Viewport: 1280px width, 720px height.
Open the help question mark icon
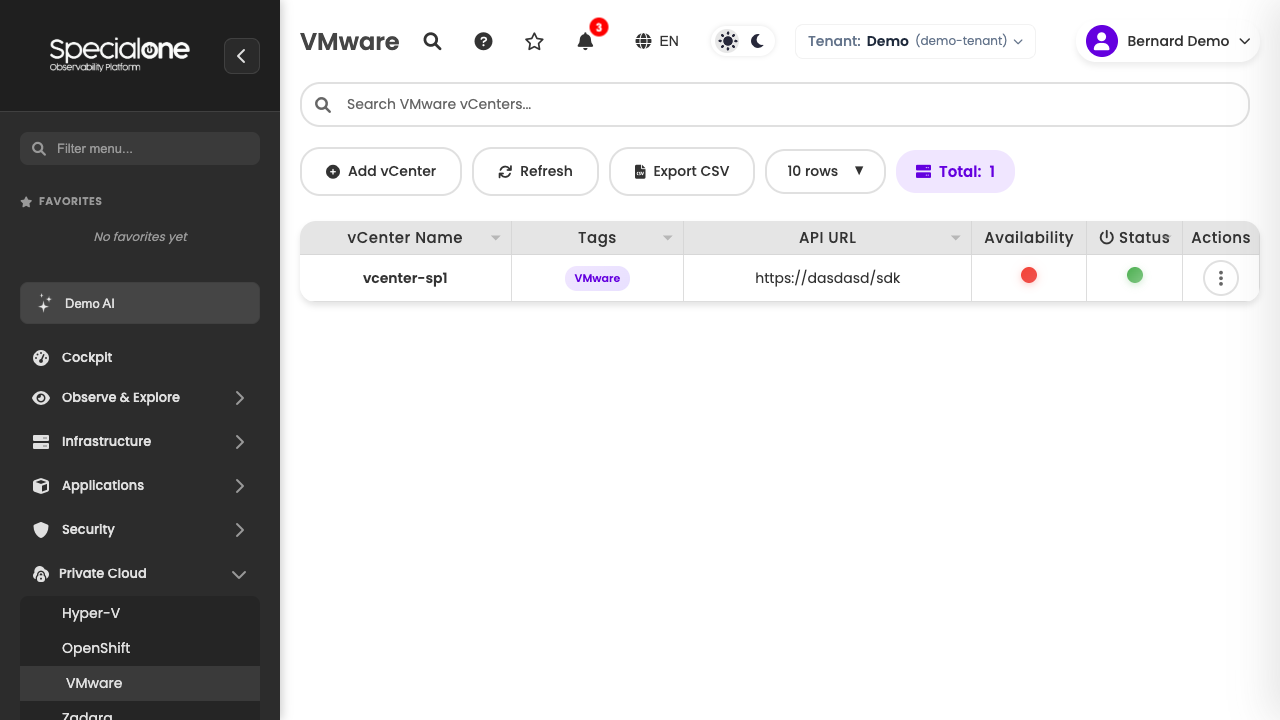(483, 41)
